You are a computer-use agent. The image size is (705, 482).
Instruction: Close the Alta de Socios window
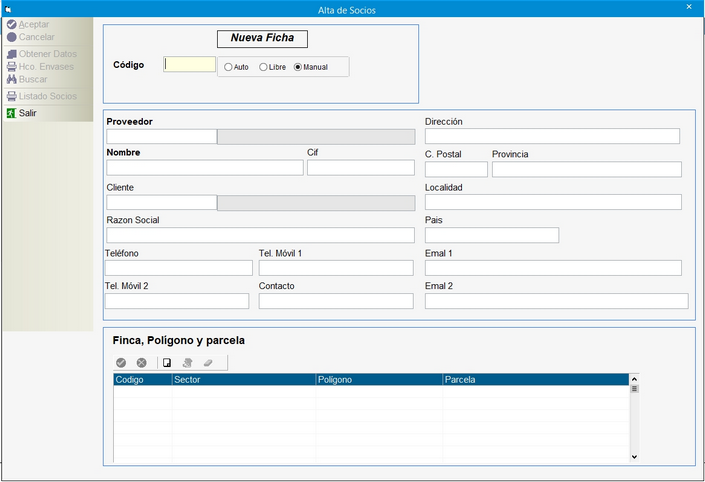[689, 7]
